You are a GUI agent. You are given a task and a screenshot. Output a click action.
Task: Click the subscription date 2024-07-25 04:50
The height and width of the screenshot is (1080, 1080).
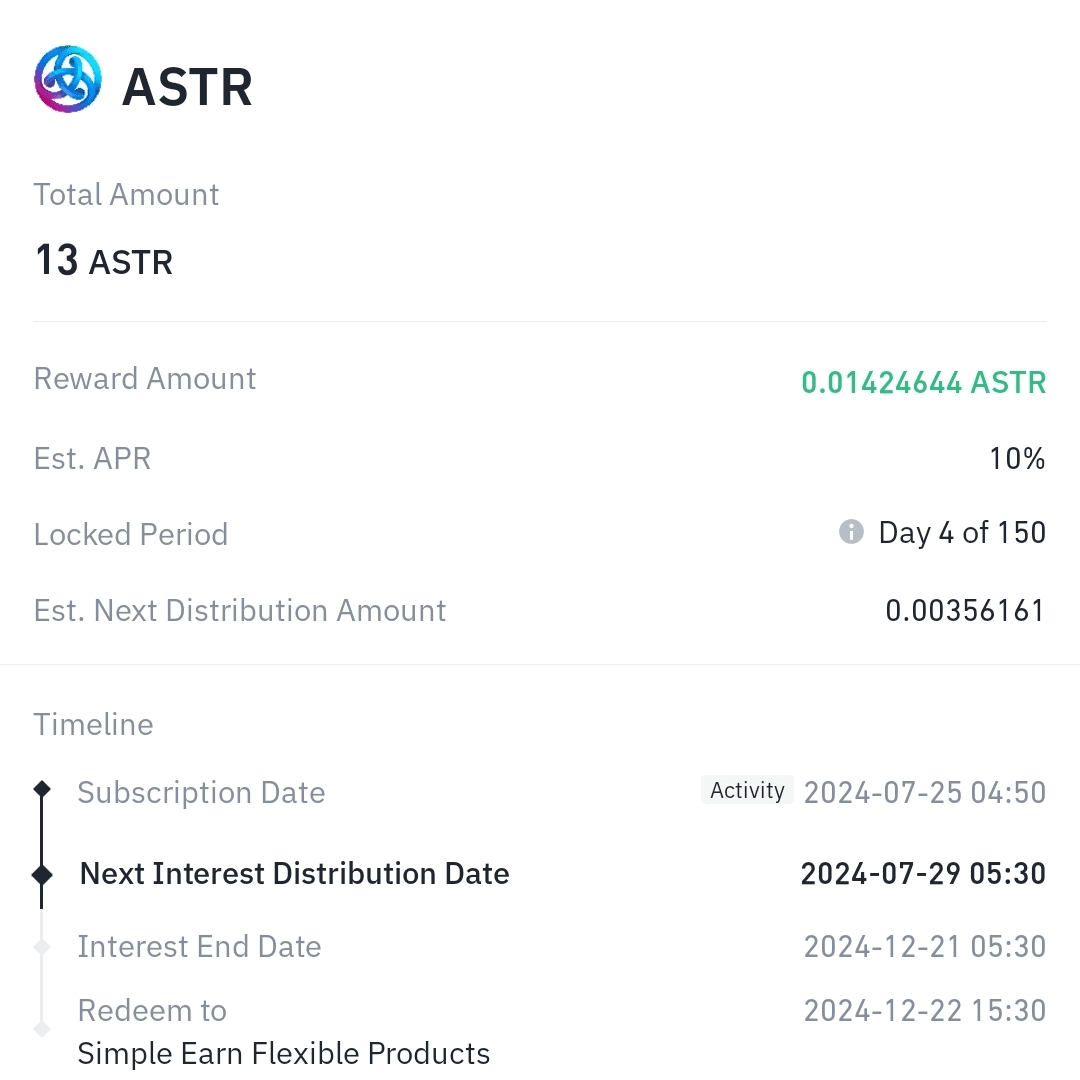(x=924, y=793)
